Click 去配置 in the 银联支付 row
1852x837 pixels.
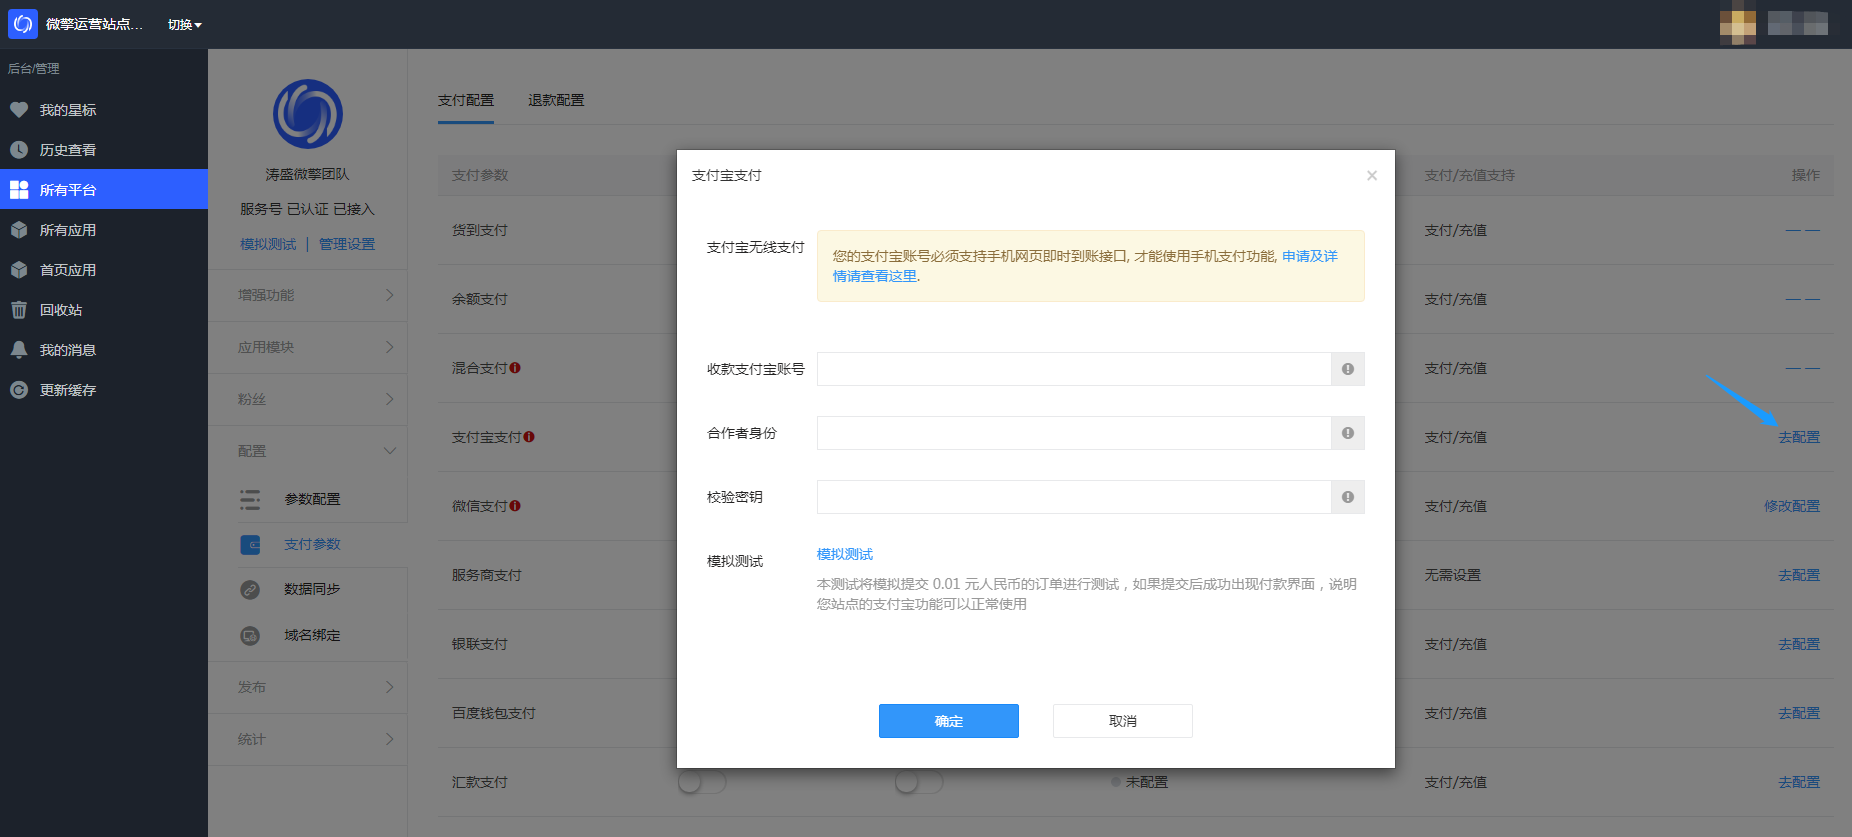pos(1799,644)
